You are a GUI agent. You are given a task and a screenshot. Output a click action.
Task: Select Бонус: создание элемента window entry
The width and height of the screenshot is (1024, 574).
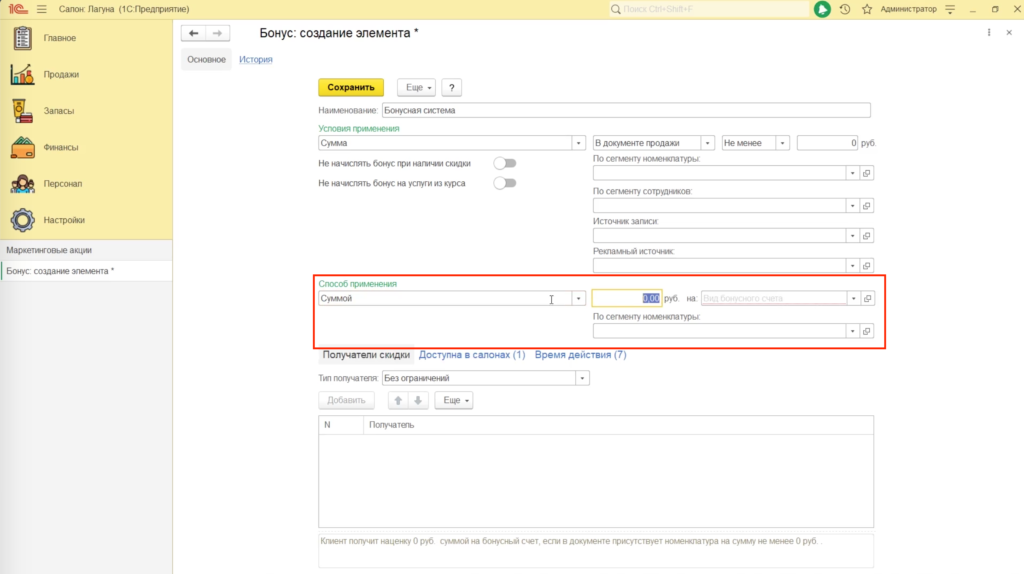86,271
